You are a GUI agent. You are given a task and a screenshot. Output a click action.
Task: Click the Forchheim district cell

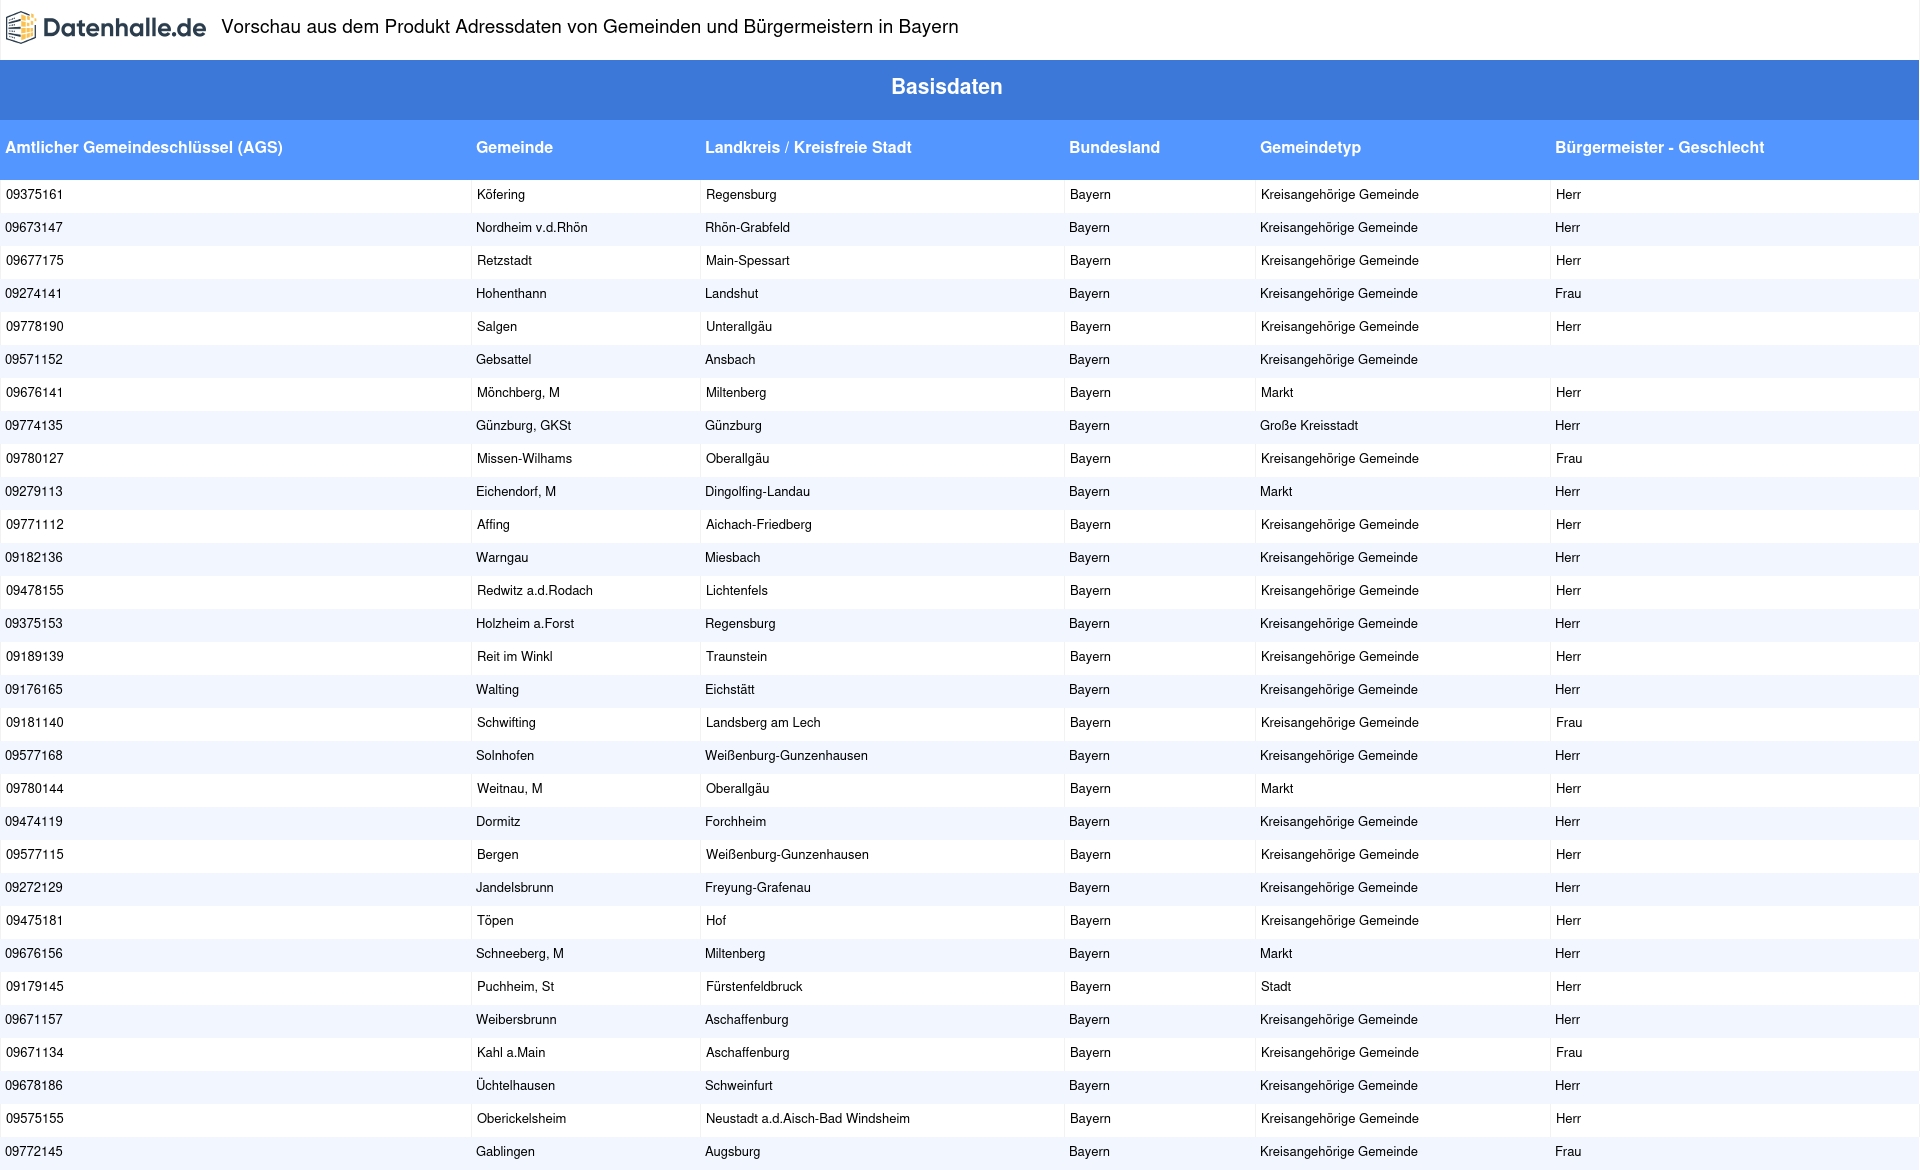pyautogui.click(x=735, y=822)
